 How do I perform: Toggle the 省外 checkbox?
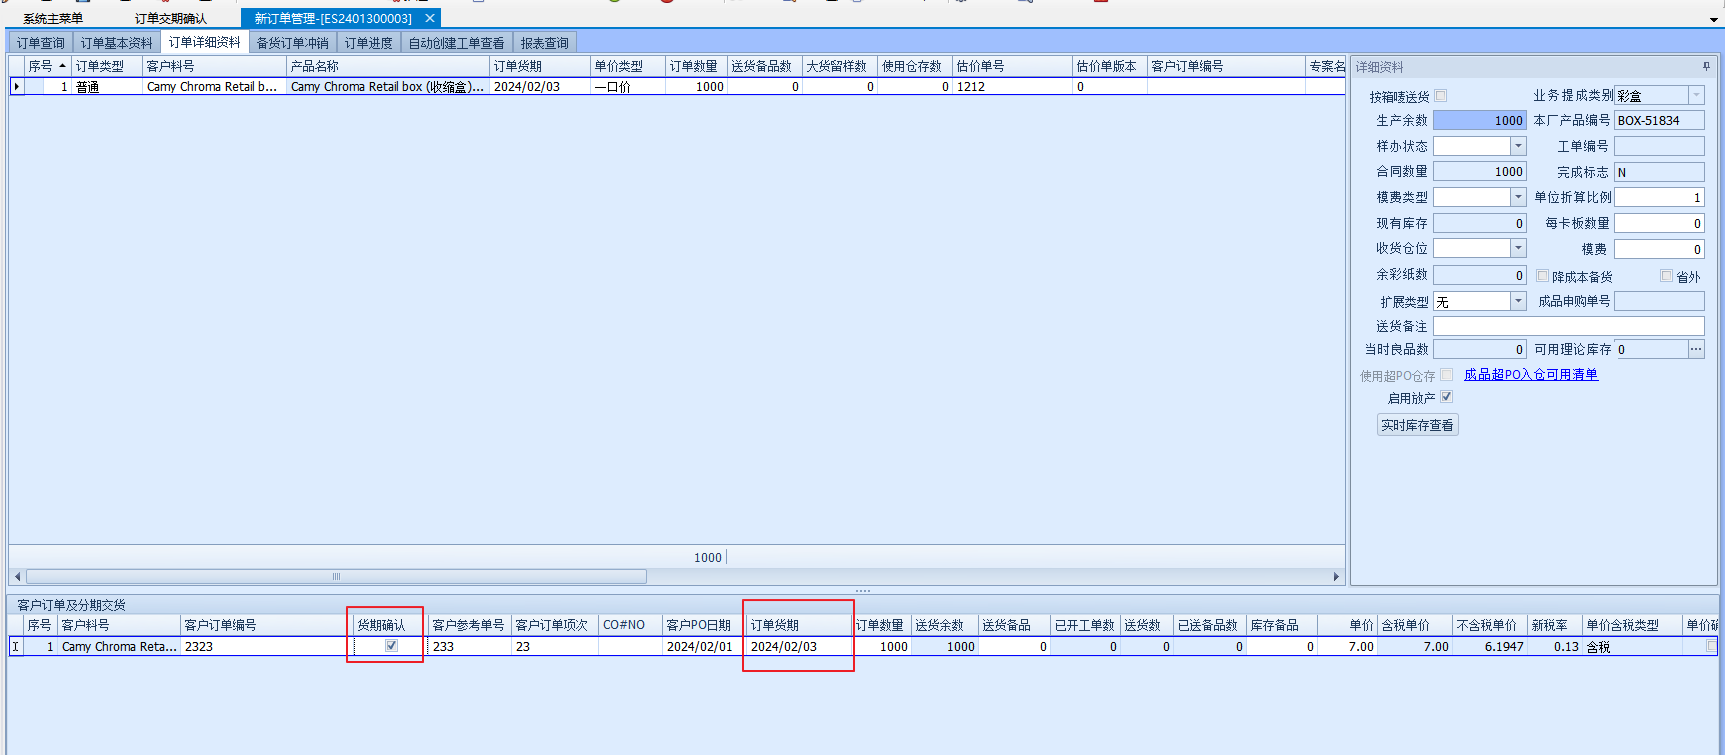click(1667, 276)
